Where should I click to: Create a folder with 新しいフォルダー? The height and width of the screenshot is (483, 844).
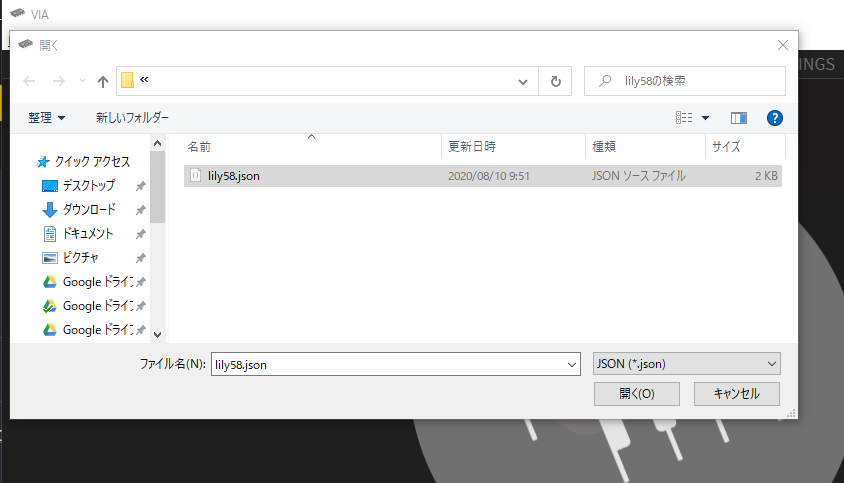(132, 117)
